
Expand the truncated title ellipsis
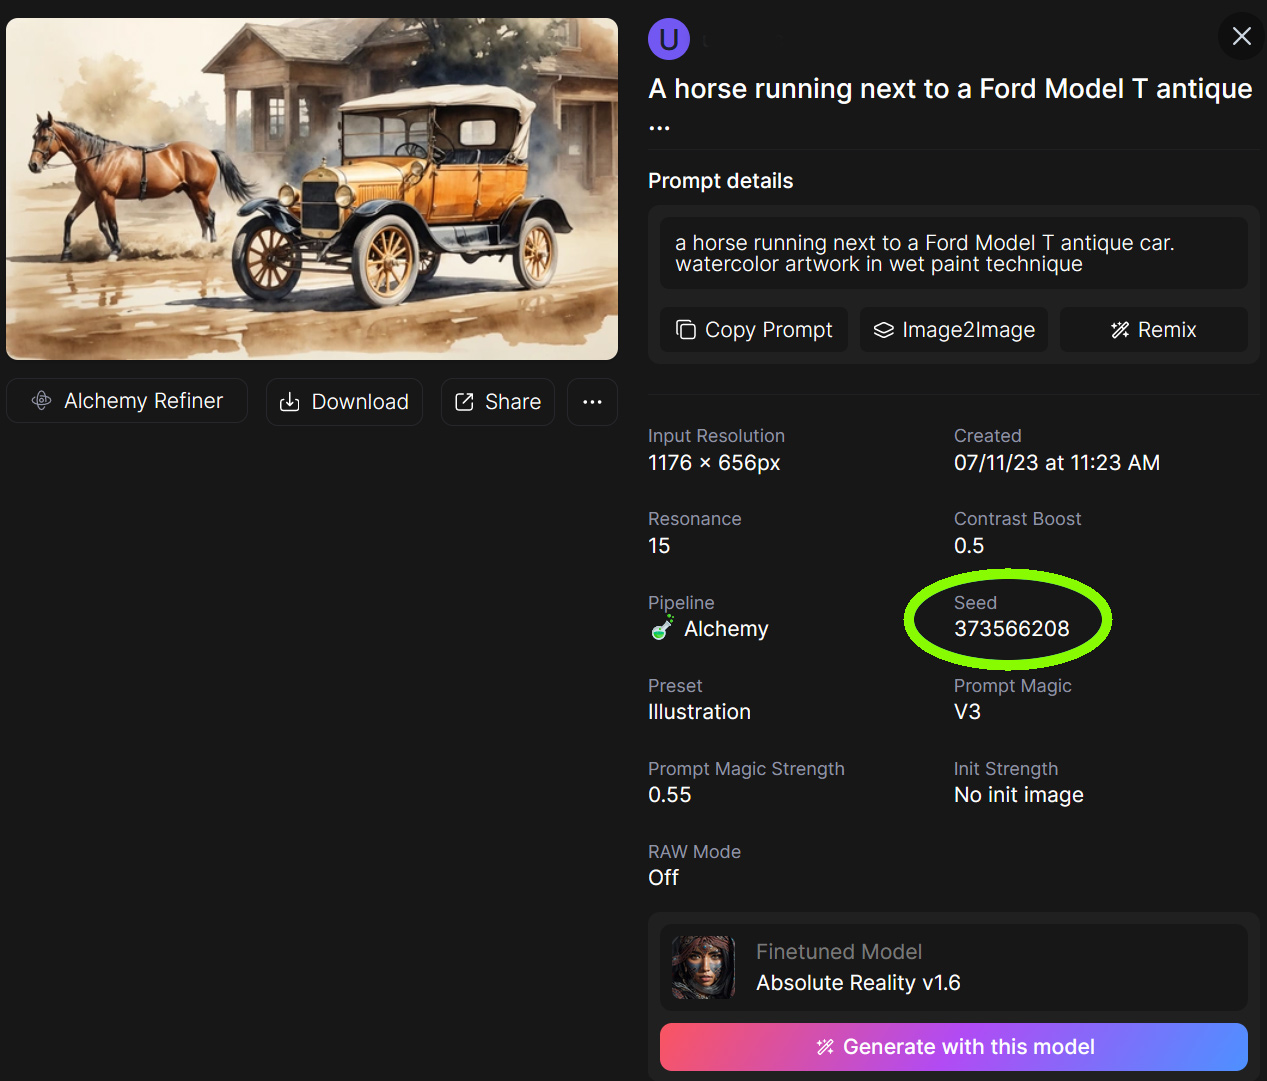(x=659, y=128)
